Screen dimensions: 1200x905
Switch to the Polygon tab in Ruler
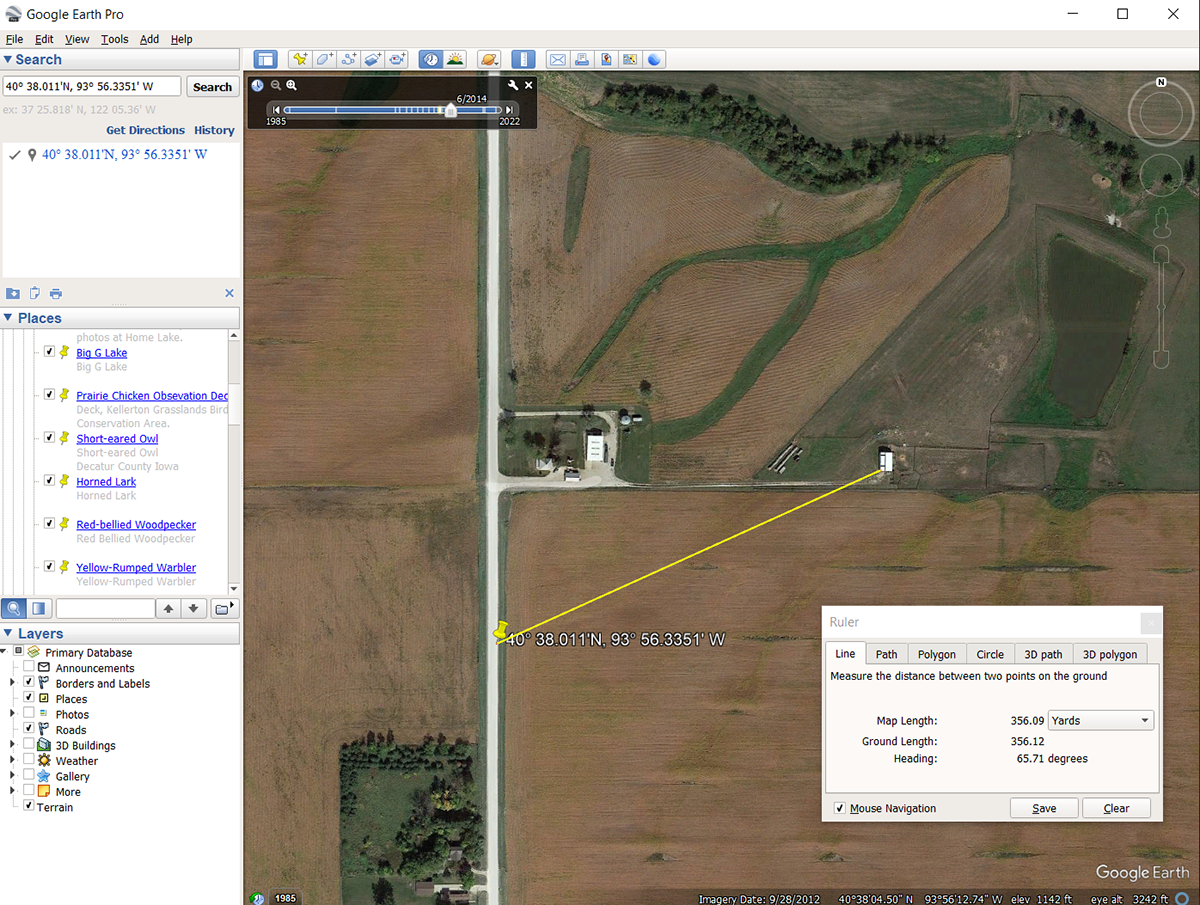click(937, 654)
